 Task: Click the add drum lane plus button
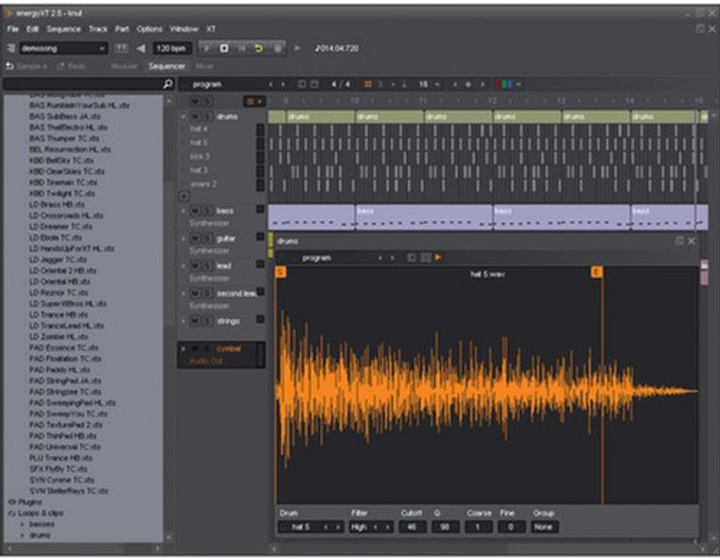click(x=184, y=196)
